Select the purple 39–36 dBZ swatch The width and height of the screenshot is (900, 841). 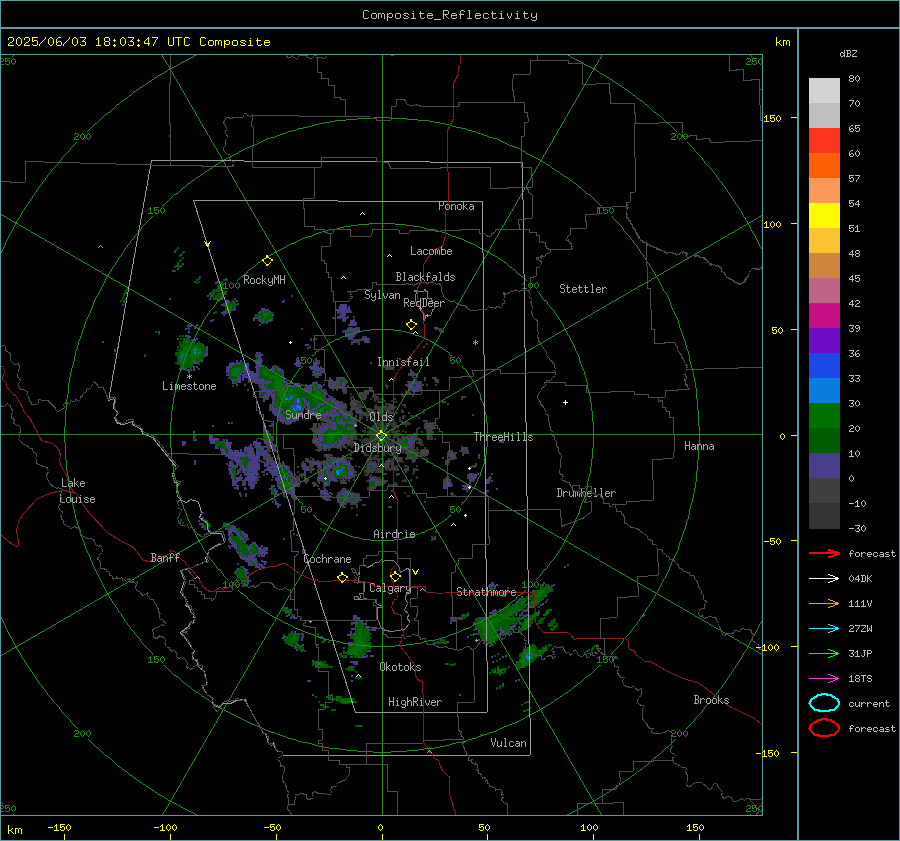click(x=824, y=340)
